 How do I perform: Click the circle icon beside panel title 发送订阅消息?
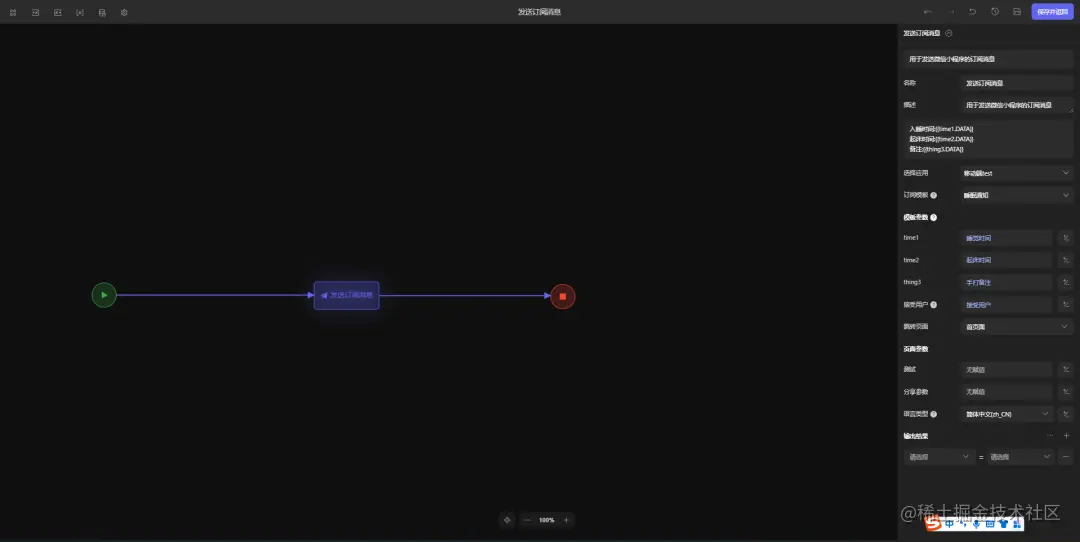pyautogui.click(x=948, y=33)
